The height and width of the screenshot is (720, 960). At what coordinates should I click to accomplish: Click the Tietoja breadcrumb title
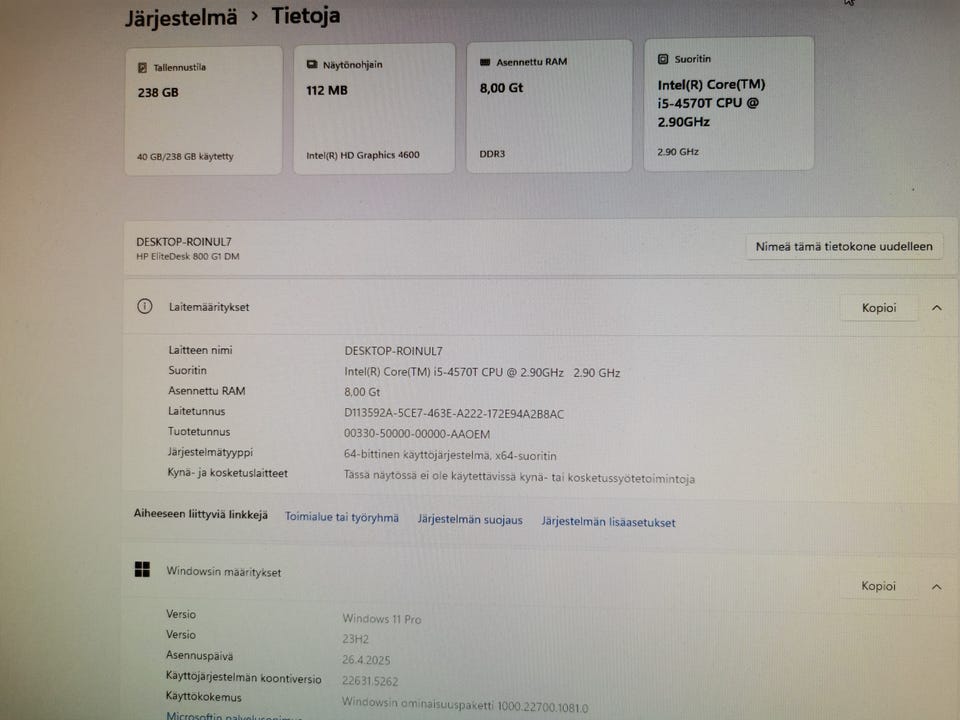pos(306,15)
